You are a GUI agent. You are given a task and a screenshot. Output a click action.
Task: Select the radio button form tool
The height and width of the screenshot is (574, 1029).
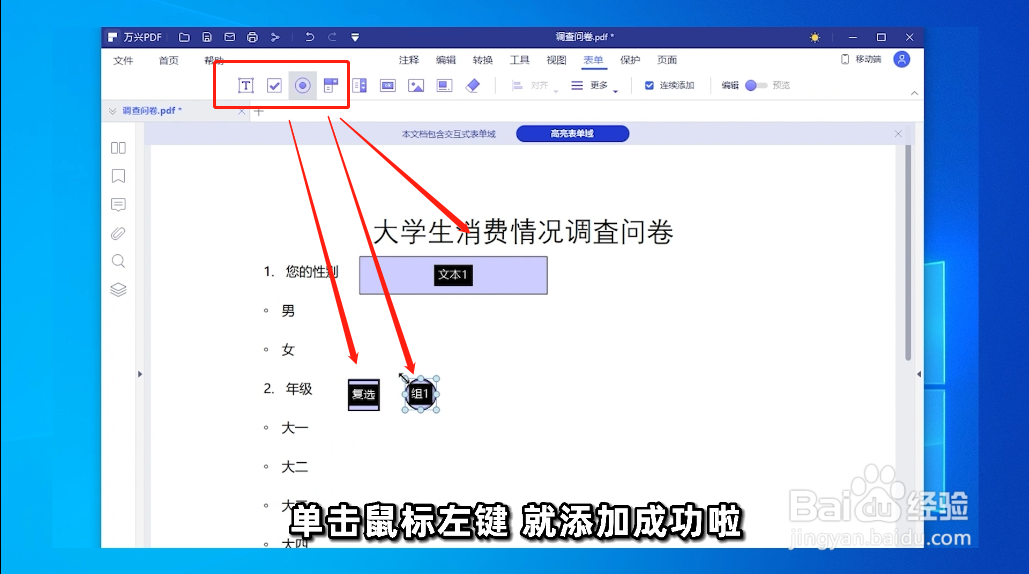[x=303, y=85]
